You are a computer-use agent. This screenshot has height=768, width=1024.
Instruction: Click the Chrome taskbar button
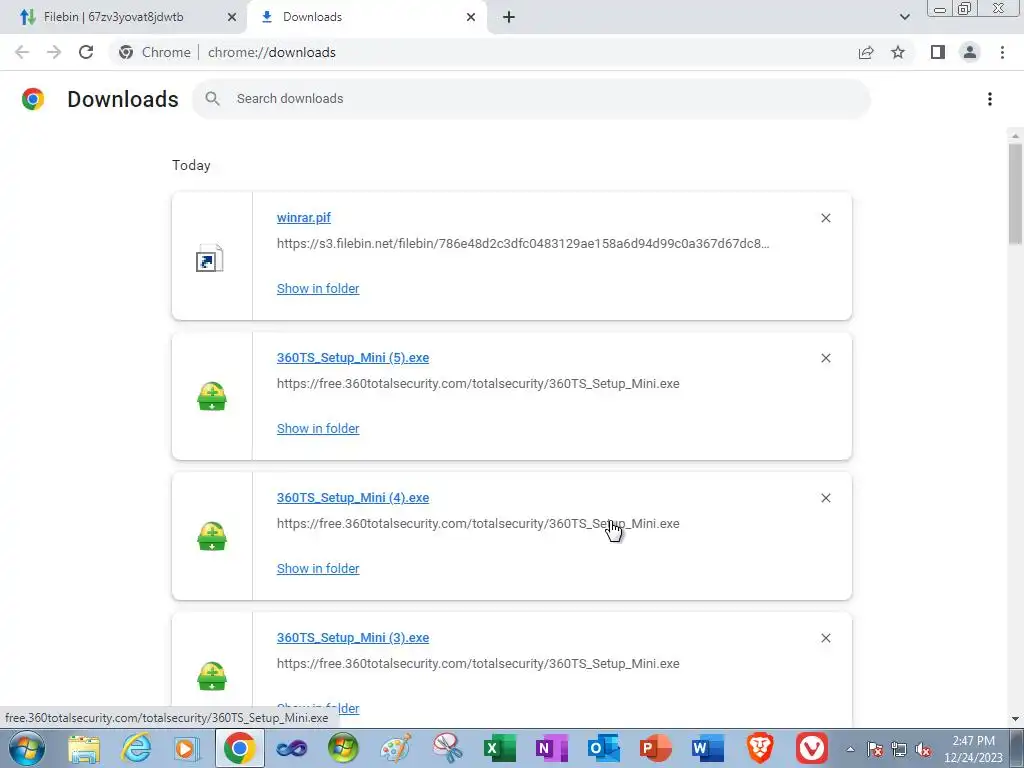[x=240, y=748]
